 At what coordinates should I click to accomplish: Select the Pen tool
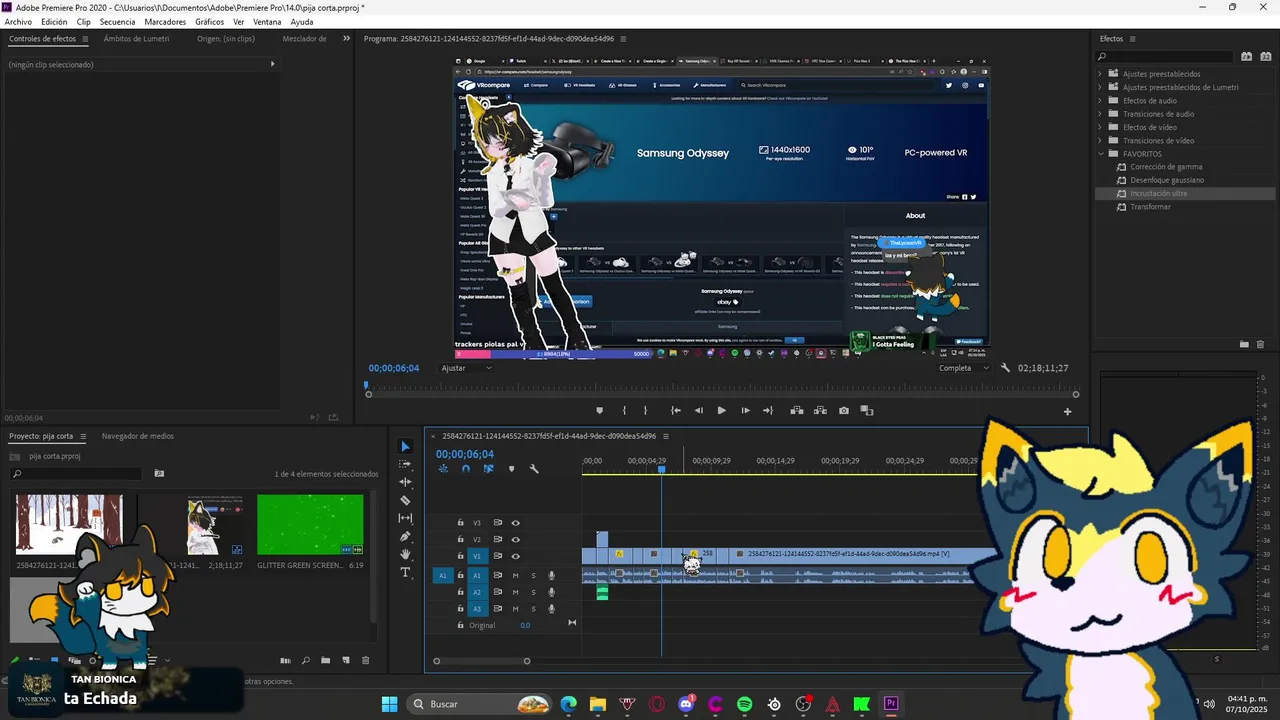[405, 536]
